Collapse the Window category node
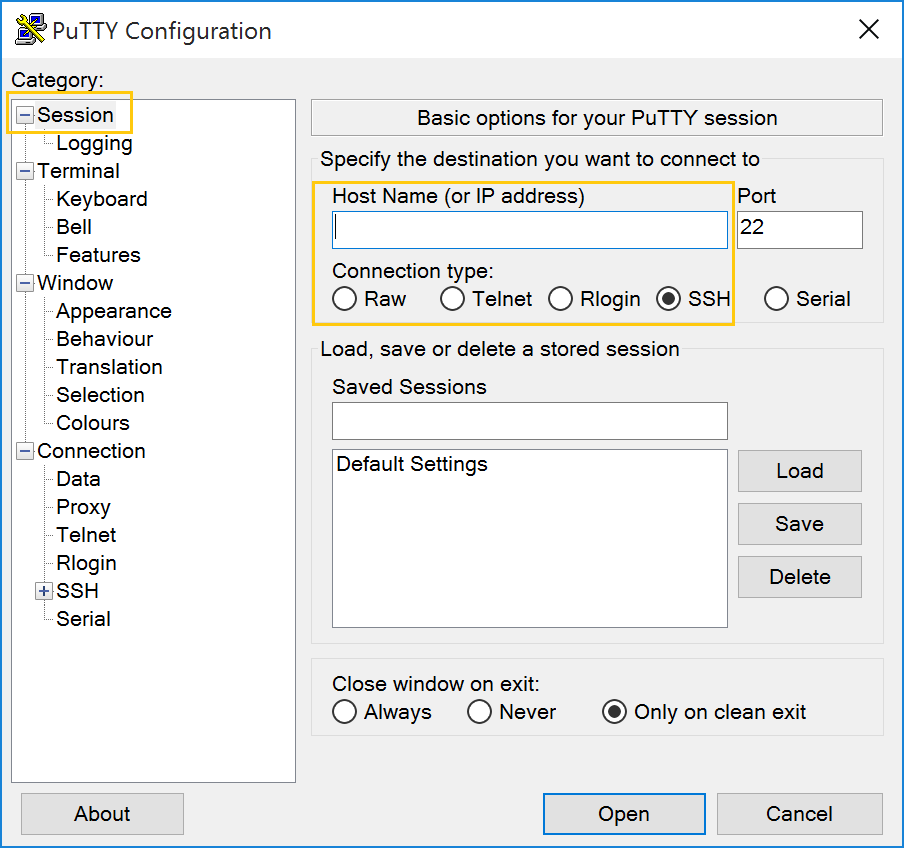The image size is (904, 848). click(x=25, y=283)
